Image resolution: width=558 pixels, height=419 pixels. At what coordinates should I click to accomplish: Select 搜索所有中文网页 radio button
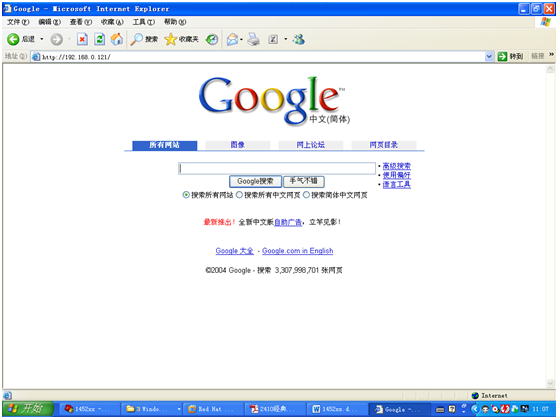239,195
